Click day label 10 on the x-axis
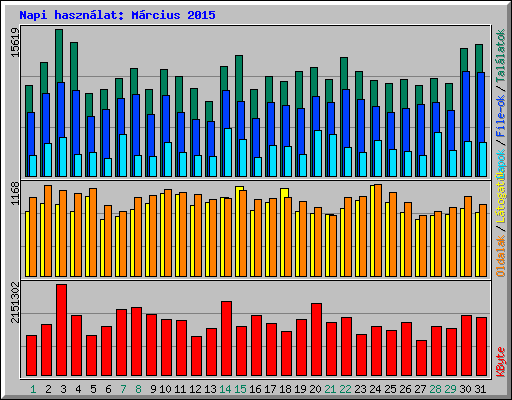This screenshot has width=512, height=400. click(165, 389)
